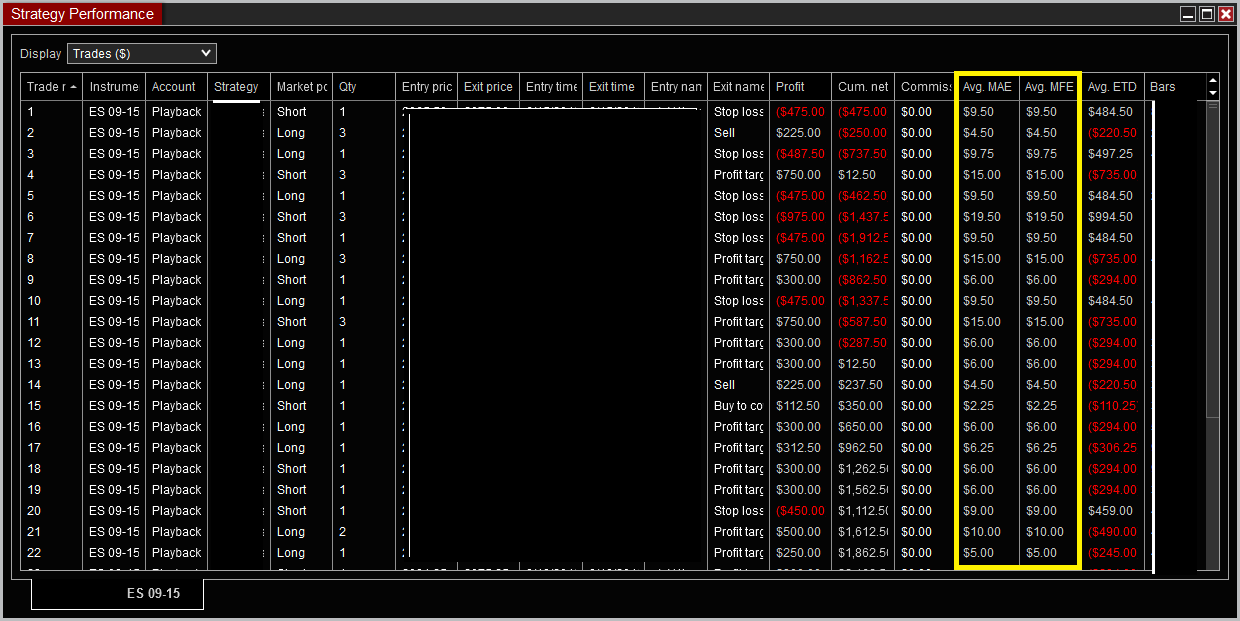Click the Avg. MFE column header

[x=1050, y=87]
